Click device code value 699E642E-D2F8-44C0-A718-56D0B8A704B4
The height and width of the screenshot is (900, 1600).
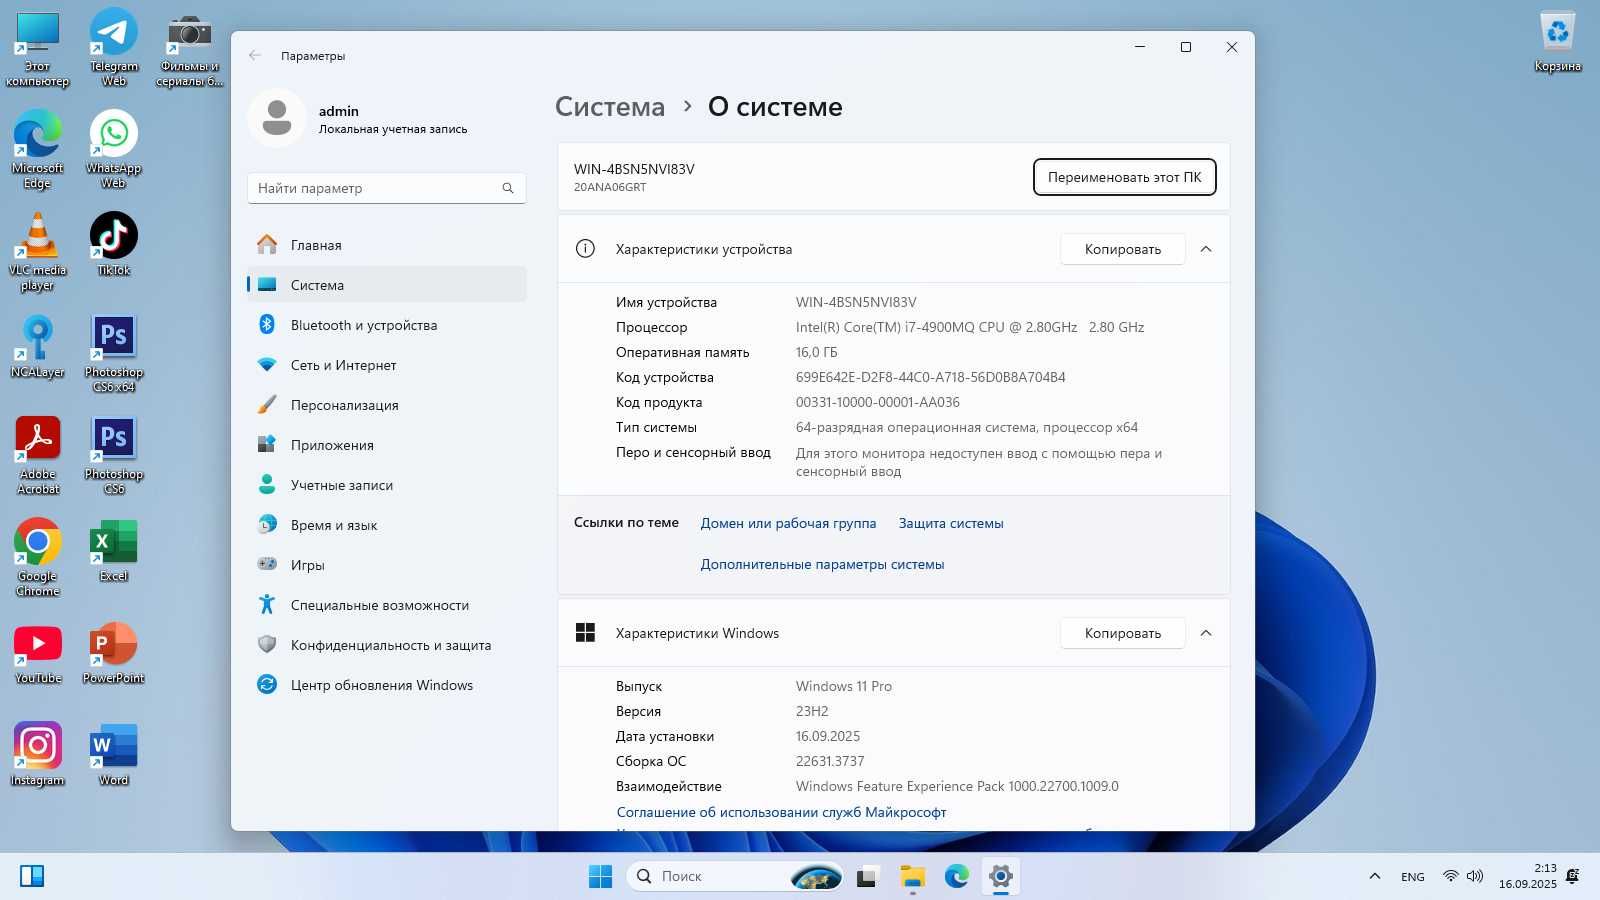930,377
